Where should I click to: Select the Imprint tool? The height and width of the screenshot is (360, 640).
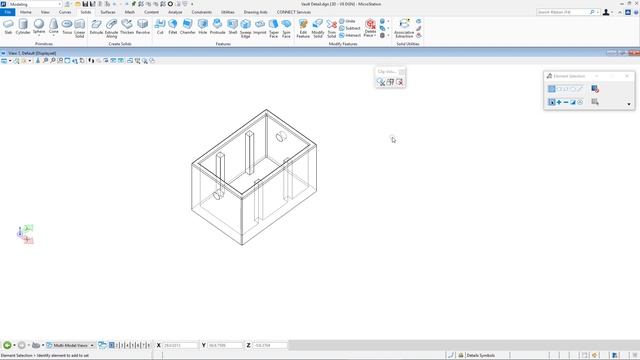click(x=260, y=27)
